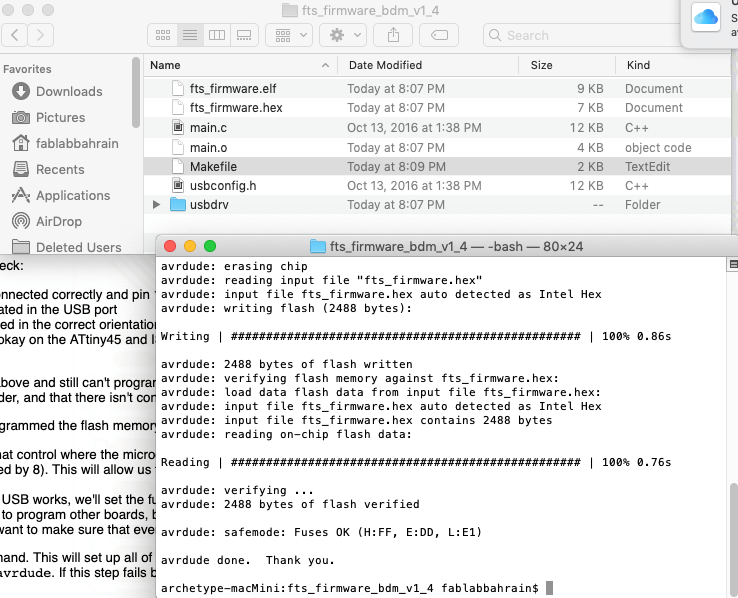This screenshot has width=738, height=598.
Task: Click the Terminal command prompt cursor
Action: click(549, 588)
